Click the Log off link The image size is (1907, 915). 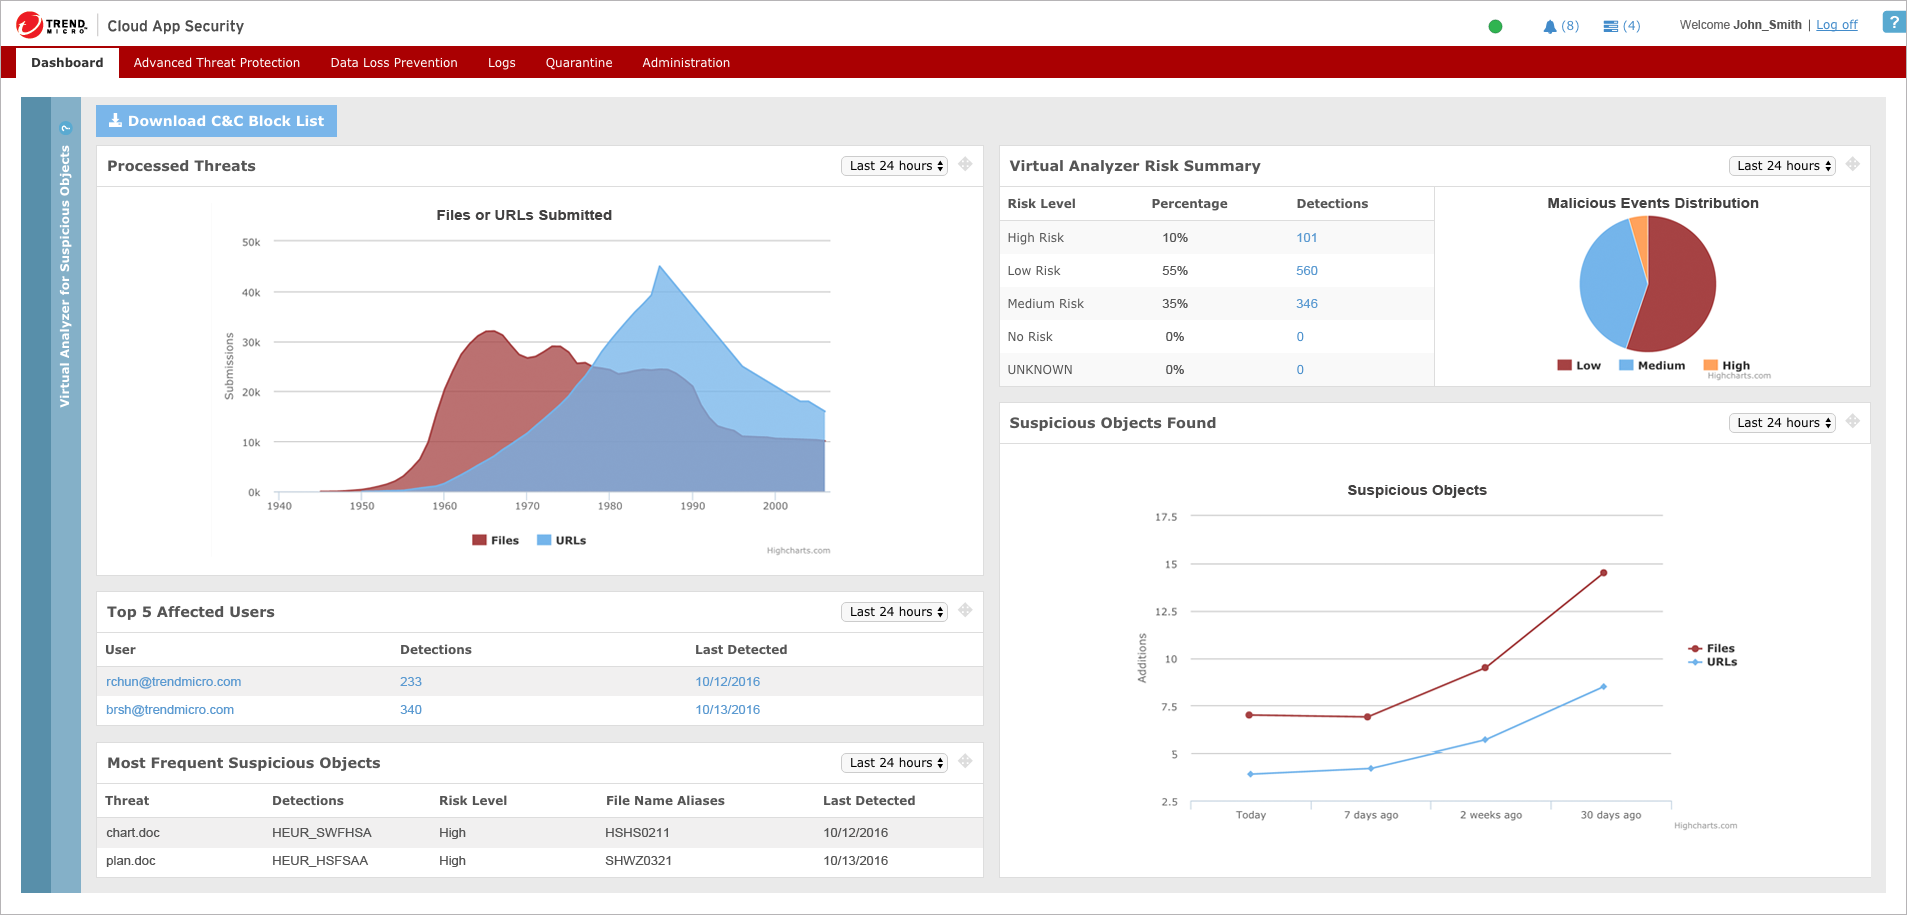1836,25
